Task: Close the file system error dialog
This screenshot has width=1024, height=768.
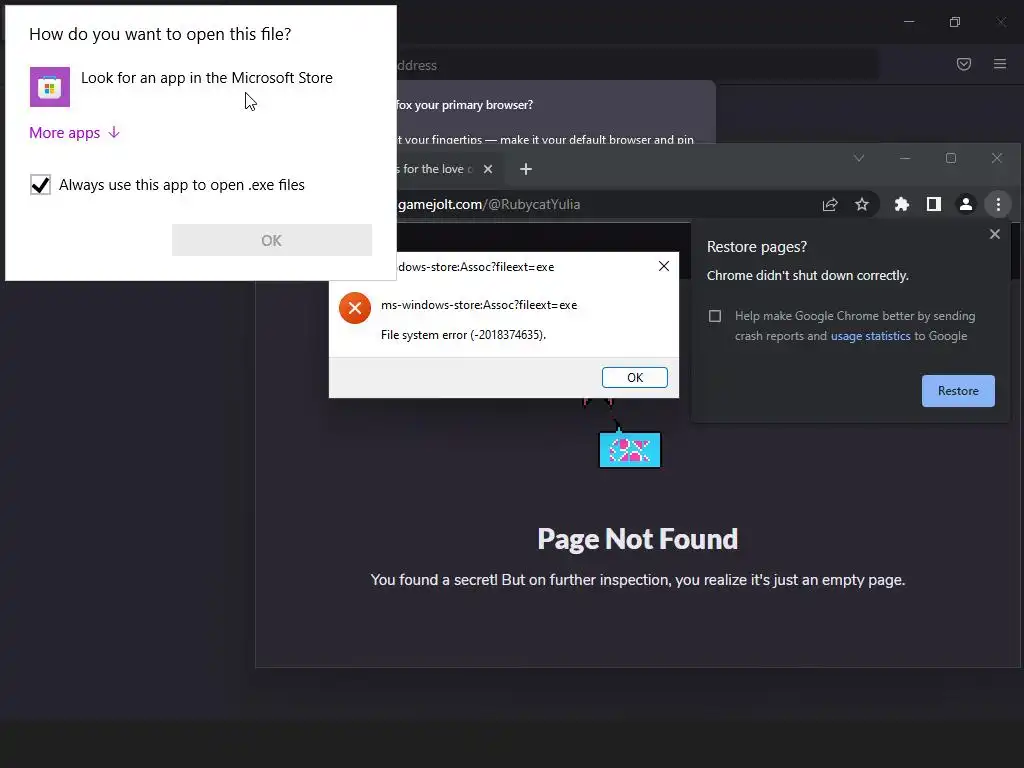Action: point(664,266)
